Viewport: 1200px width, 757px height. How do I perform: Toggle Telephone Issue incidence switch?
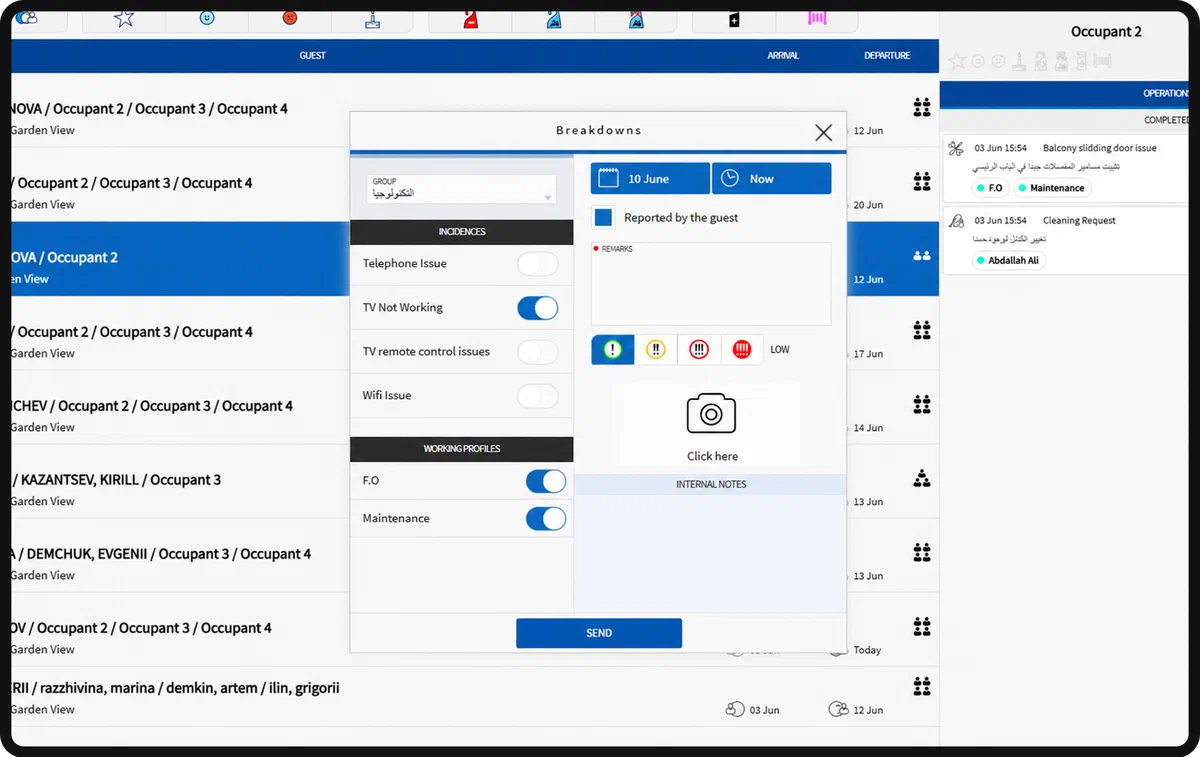click(538, 264)
